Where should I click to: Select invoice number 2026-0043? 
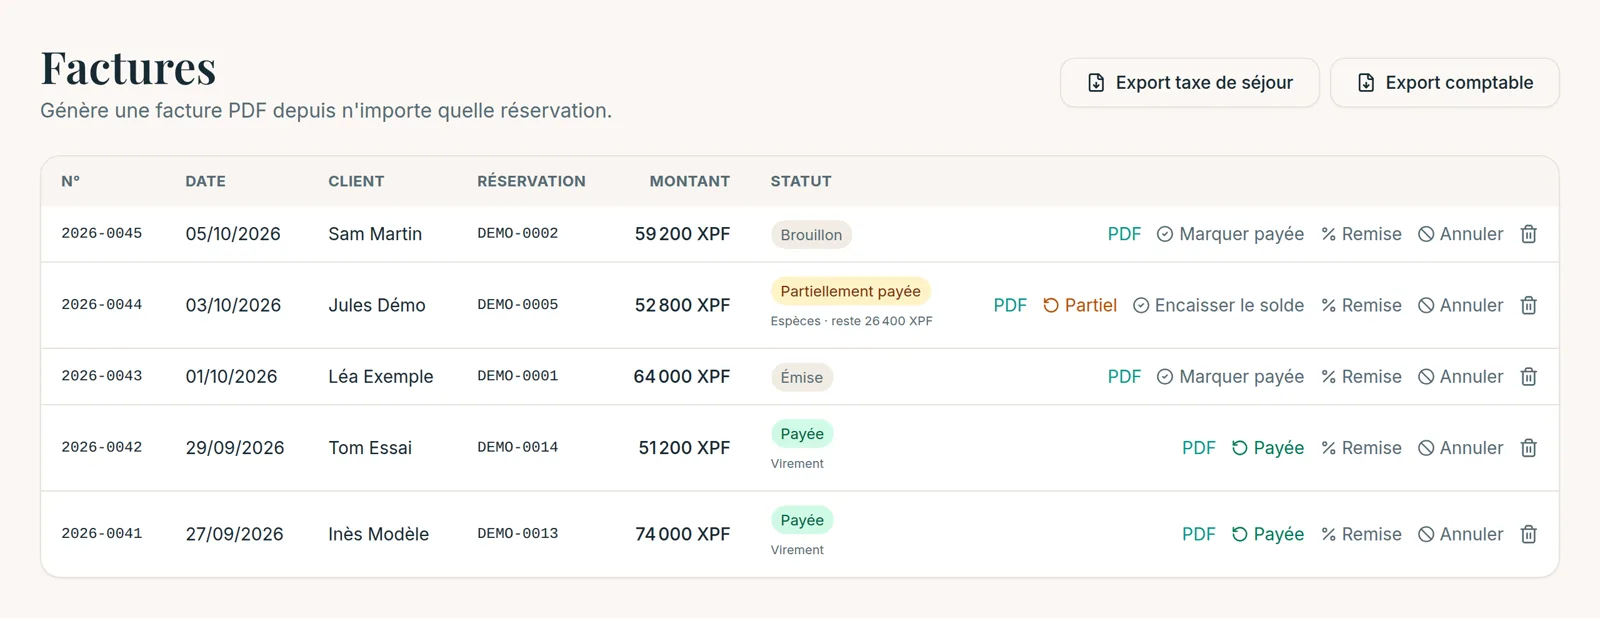[102, 376]
